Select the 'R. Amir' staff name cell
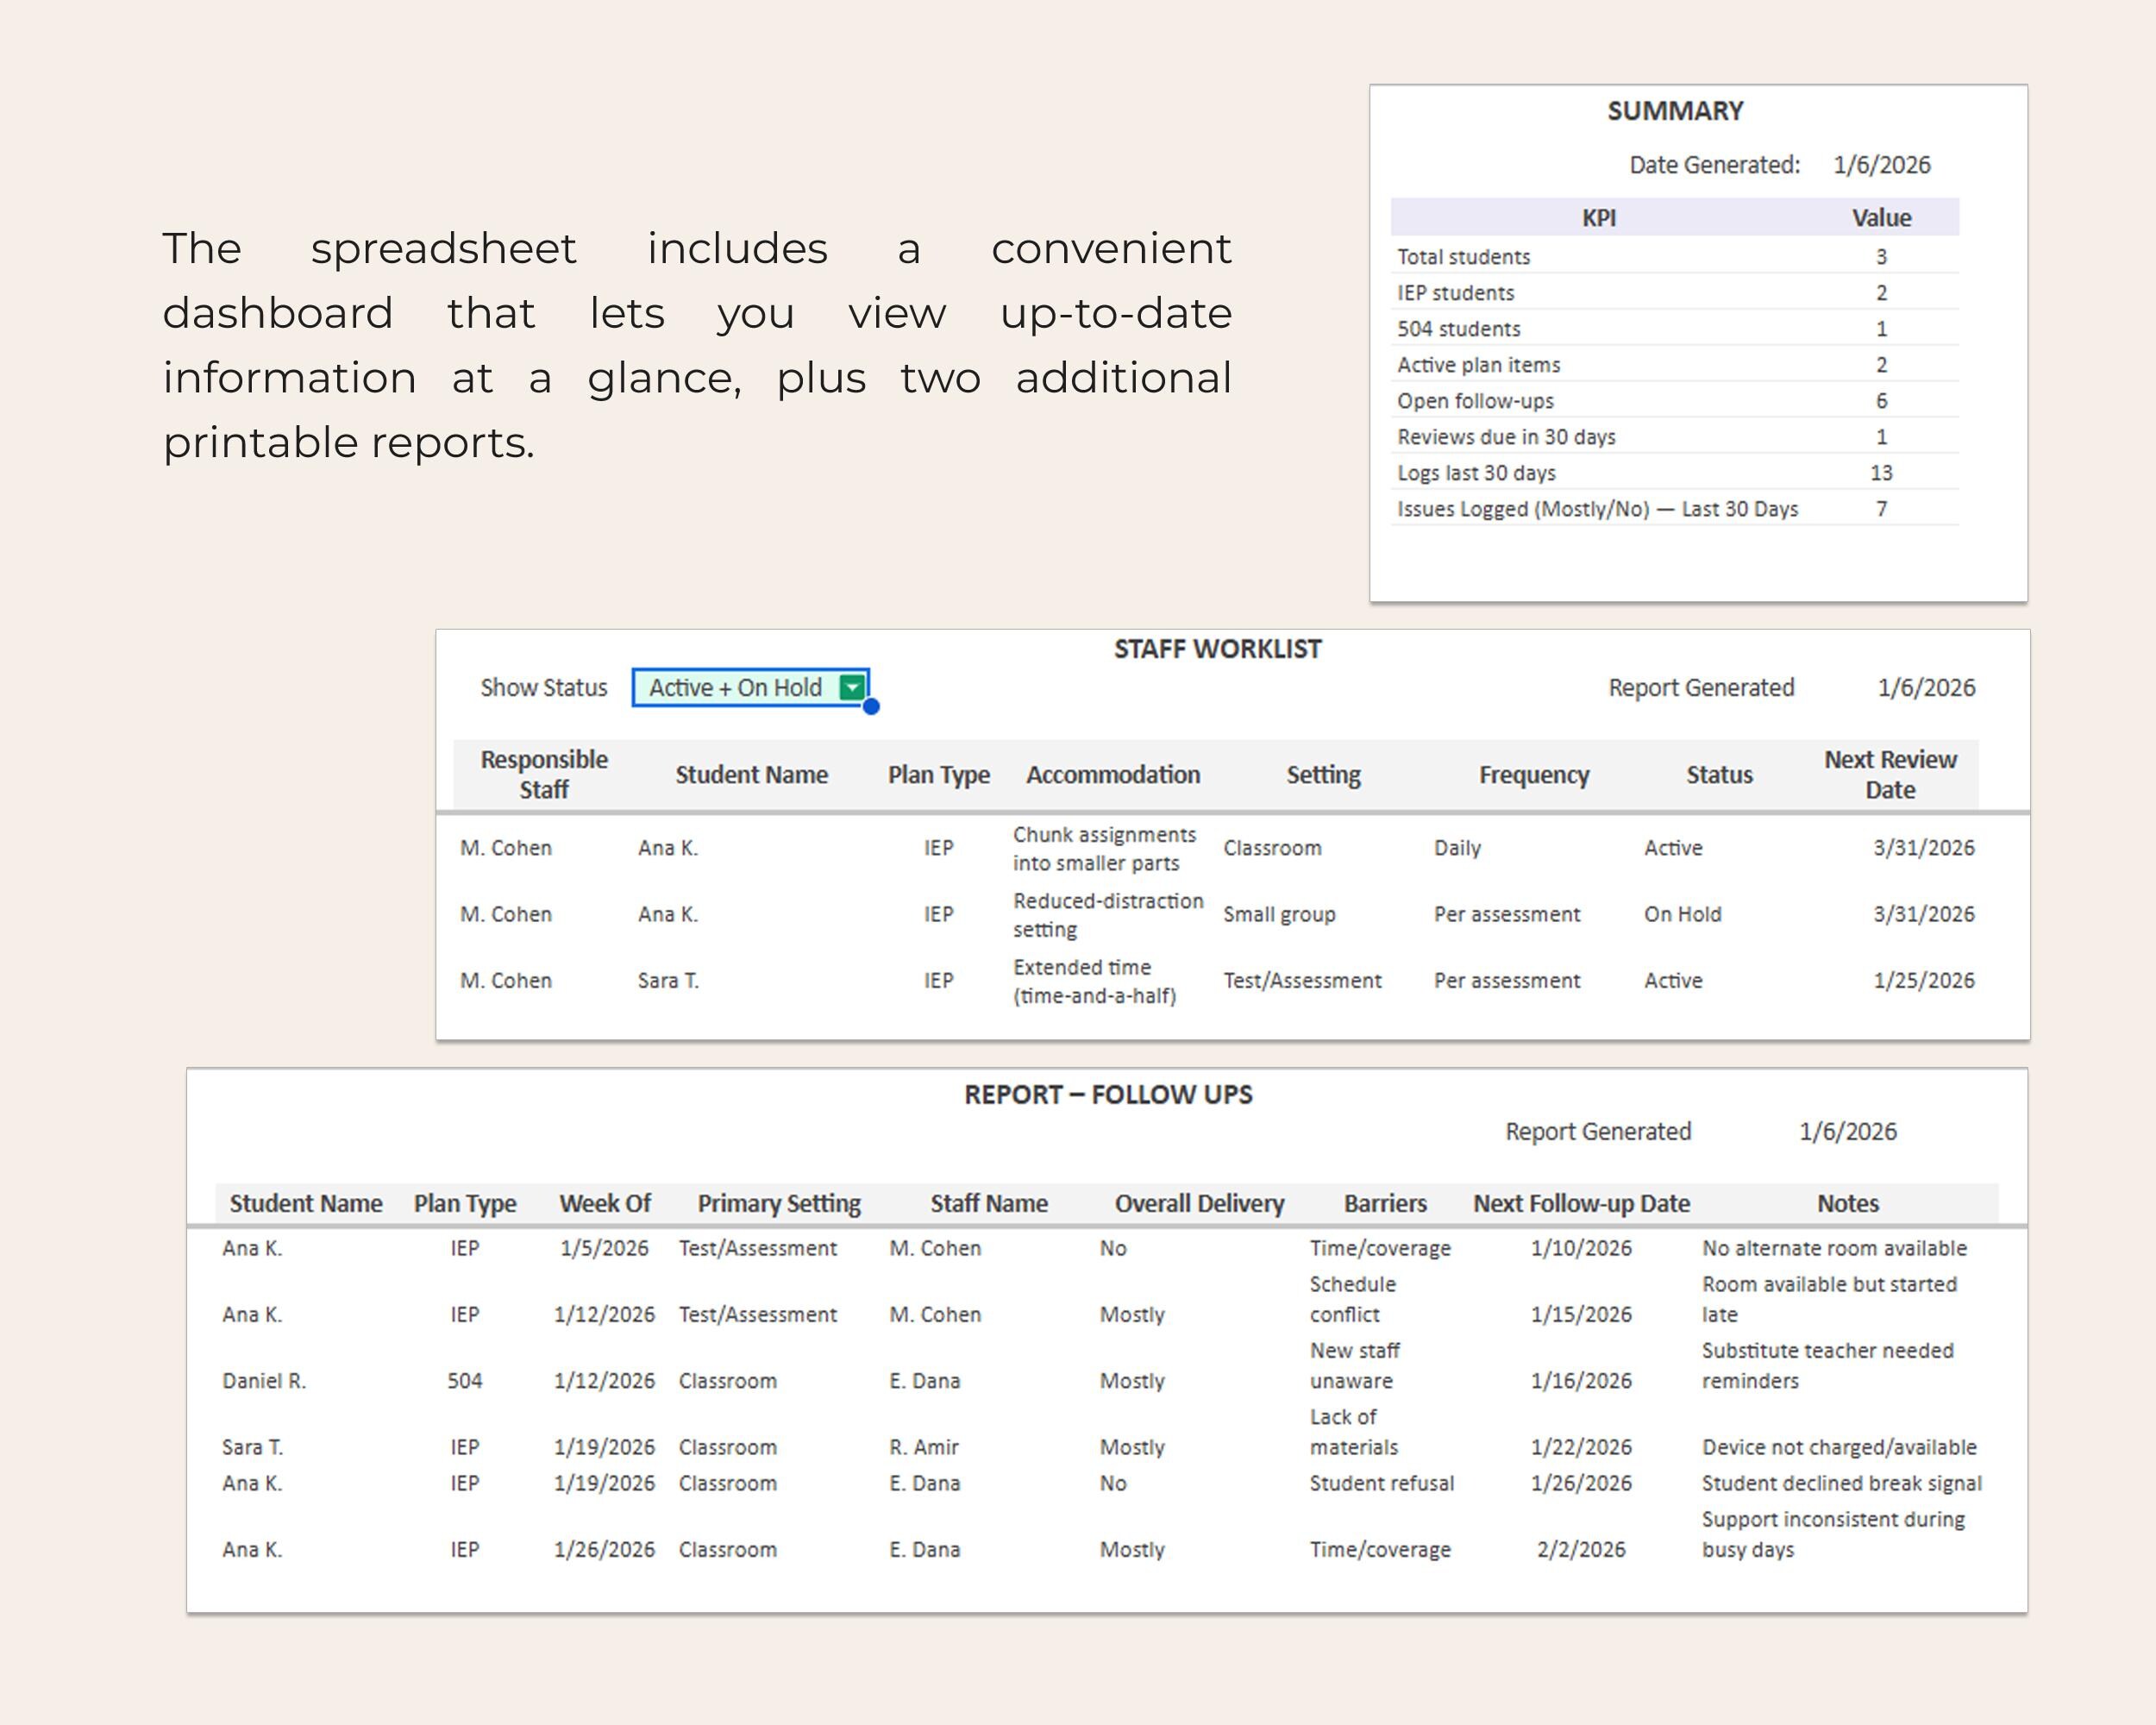Screen dimensions: 2156x1725 [924, 1447]
